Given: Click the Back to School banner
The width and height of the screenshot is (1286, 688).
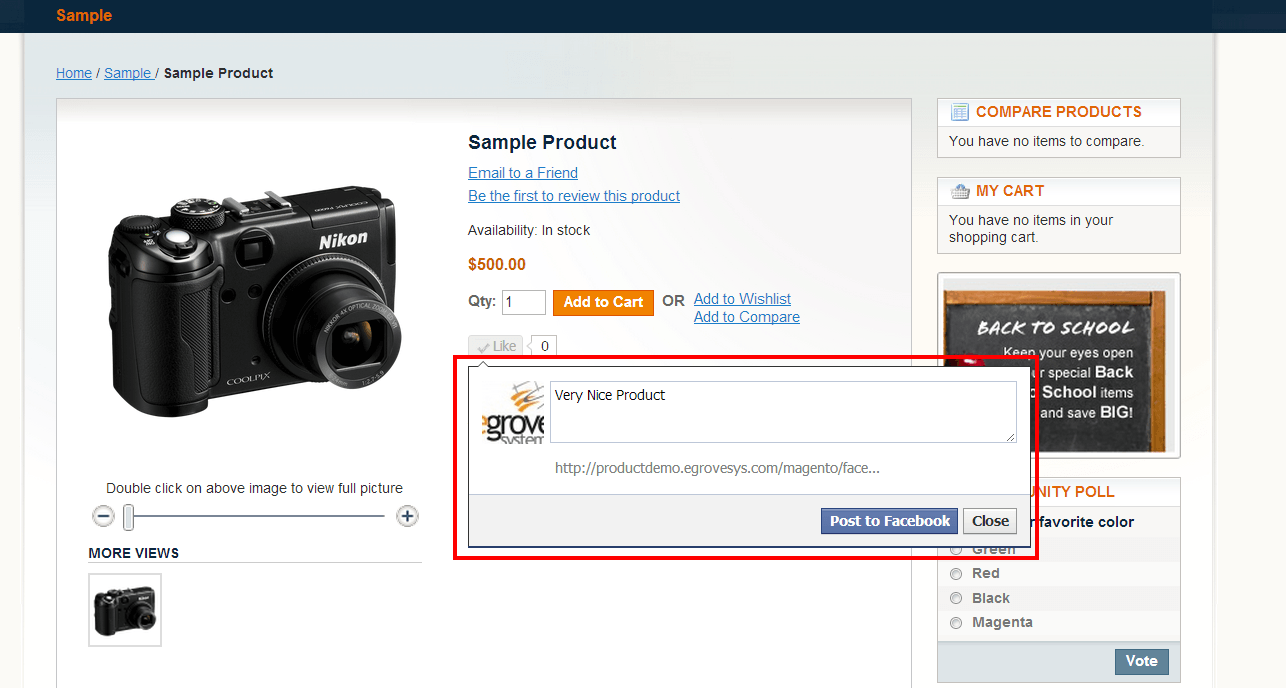Looking at the screenshot, I should [1058, 366].
